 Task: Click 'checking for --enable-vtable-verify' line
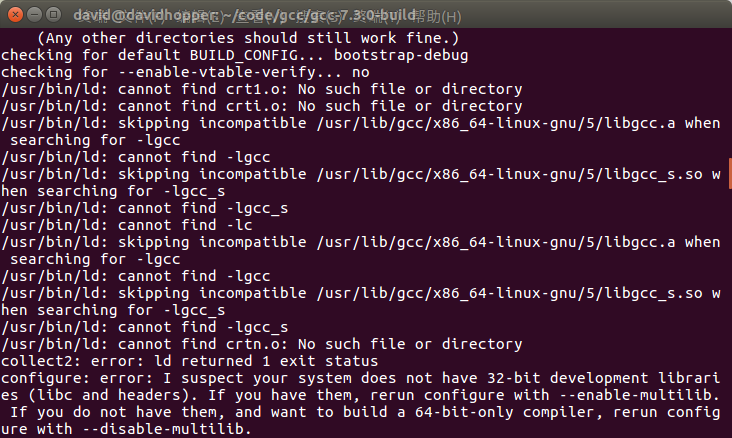coord(185,72)
